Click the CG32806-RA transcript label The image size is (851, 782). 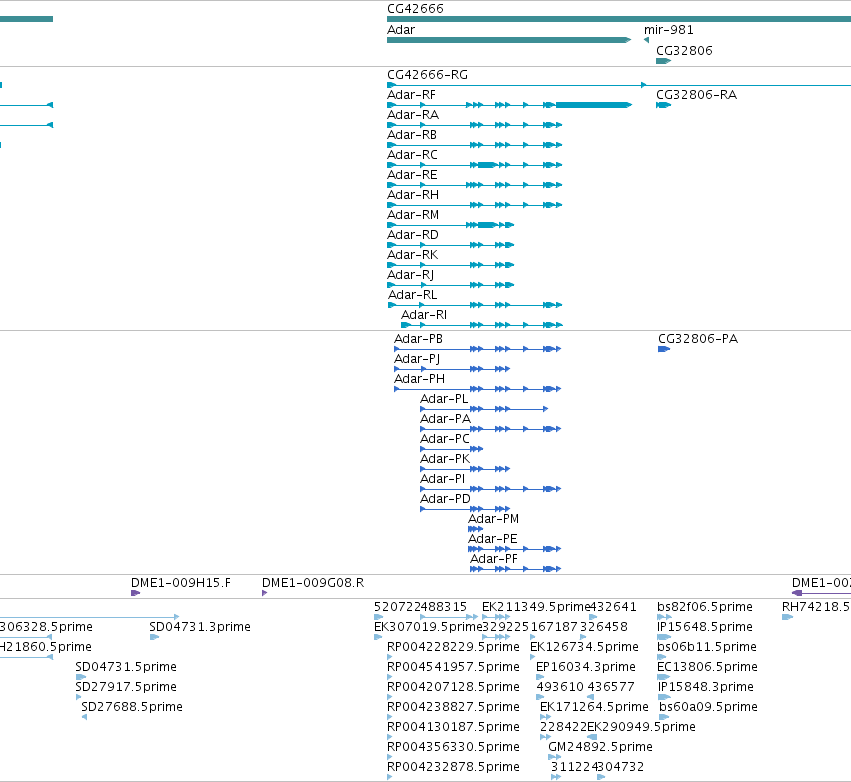[x=696, y=95]
